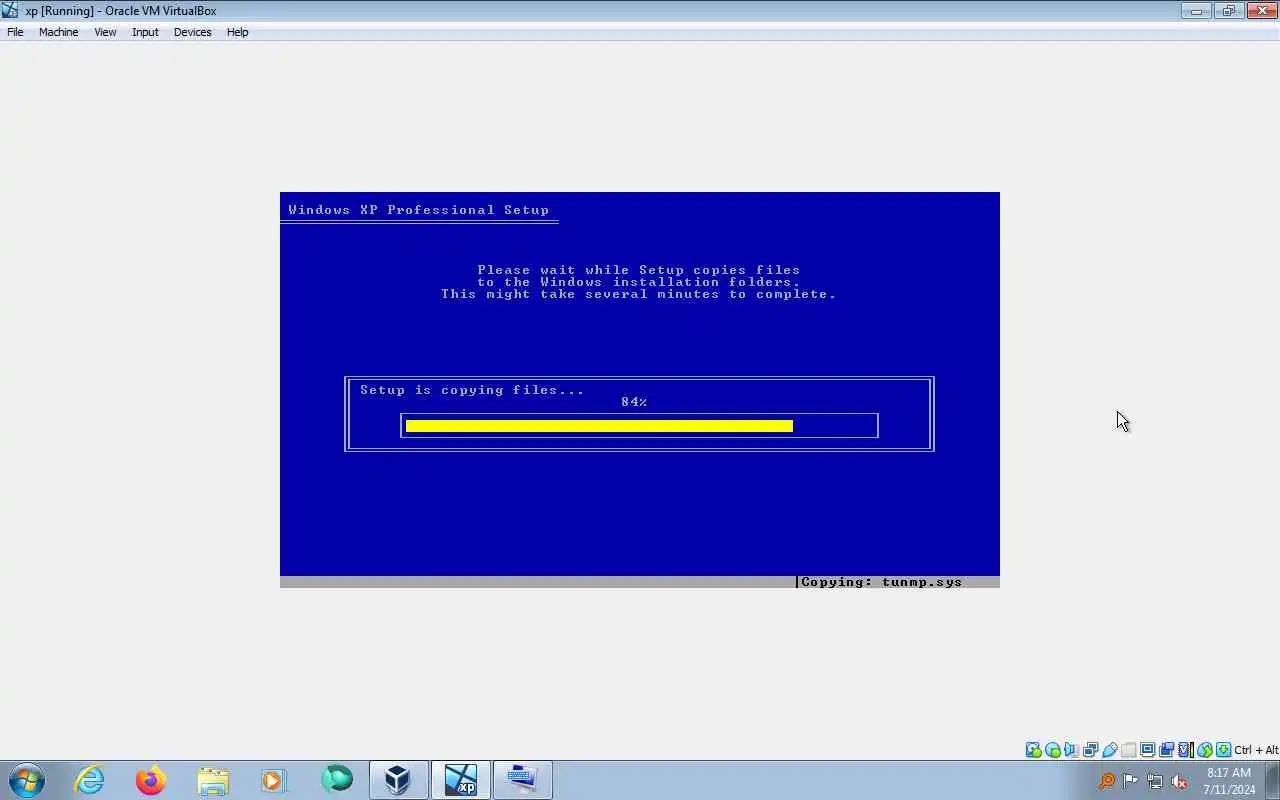
Task: Click the orange magnifier tray icon
Action: [x=1107, y=781]
